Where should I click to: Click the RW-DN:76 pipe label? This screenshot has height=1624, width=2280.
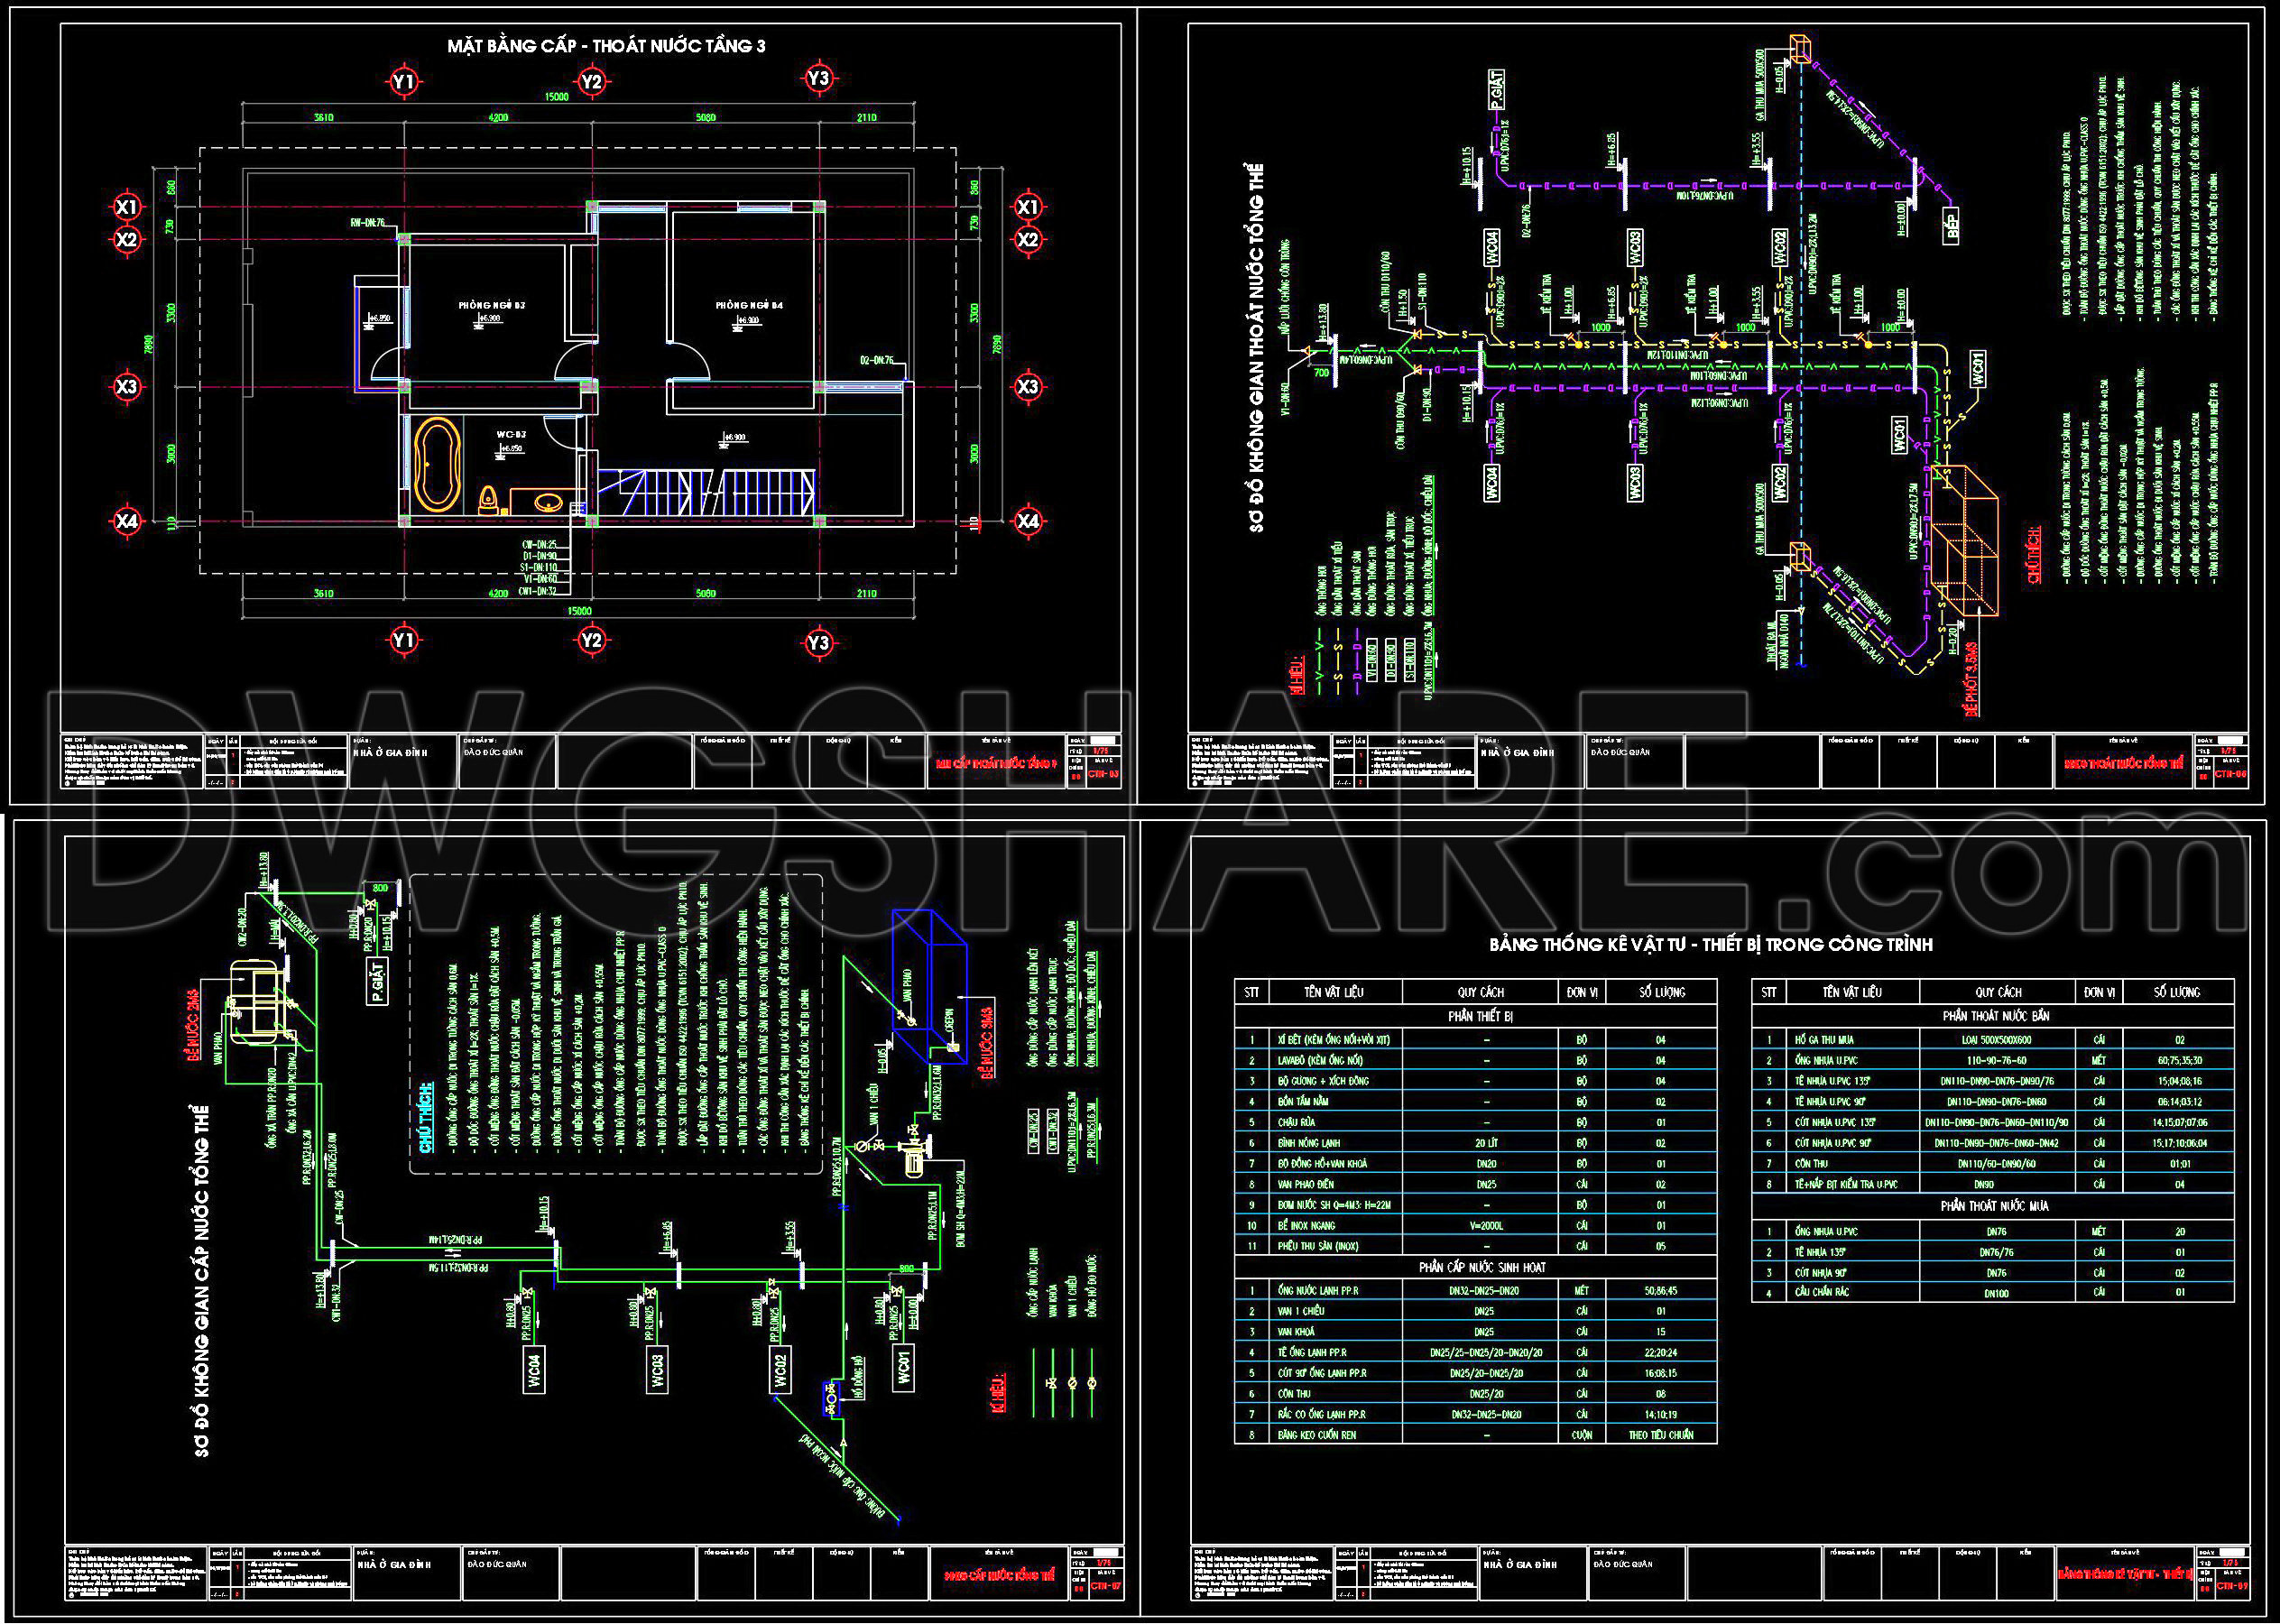367,223
